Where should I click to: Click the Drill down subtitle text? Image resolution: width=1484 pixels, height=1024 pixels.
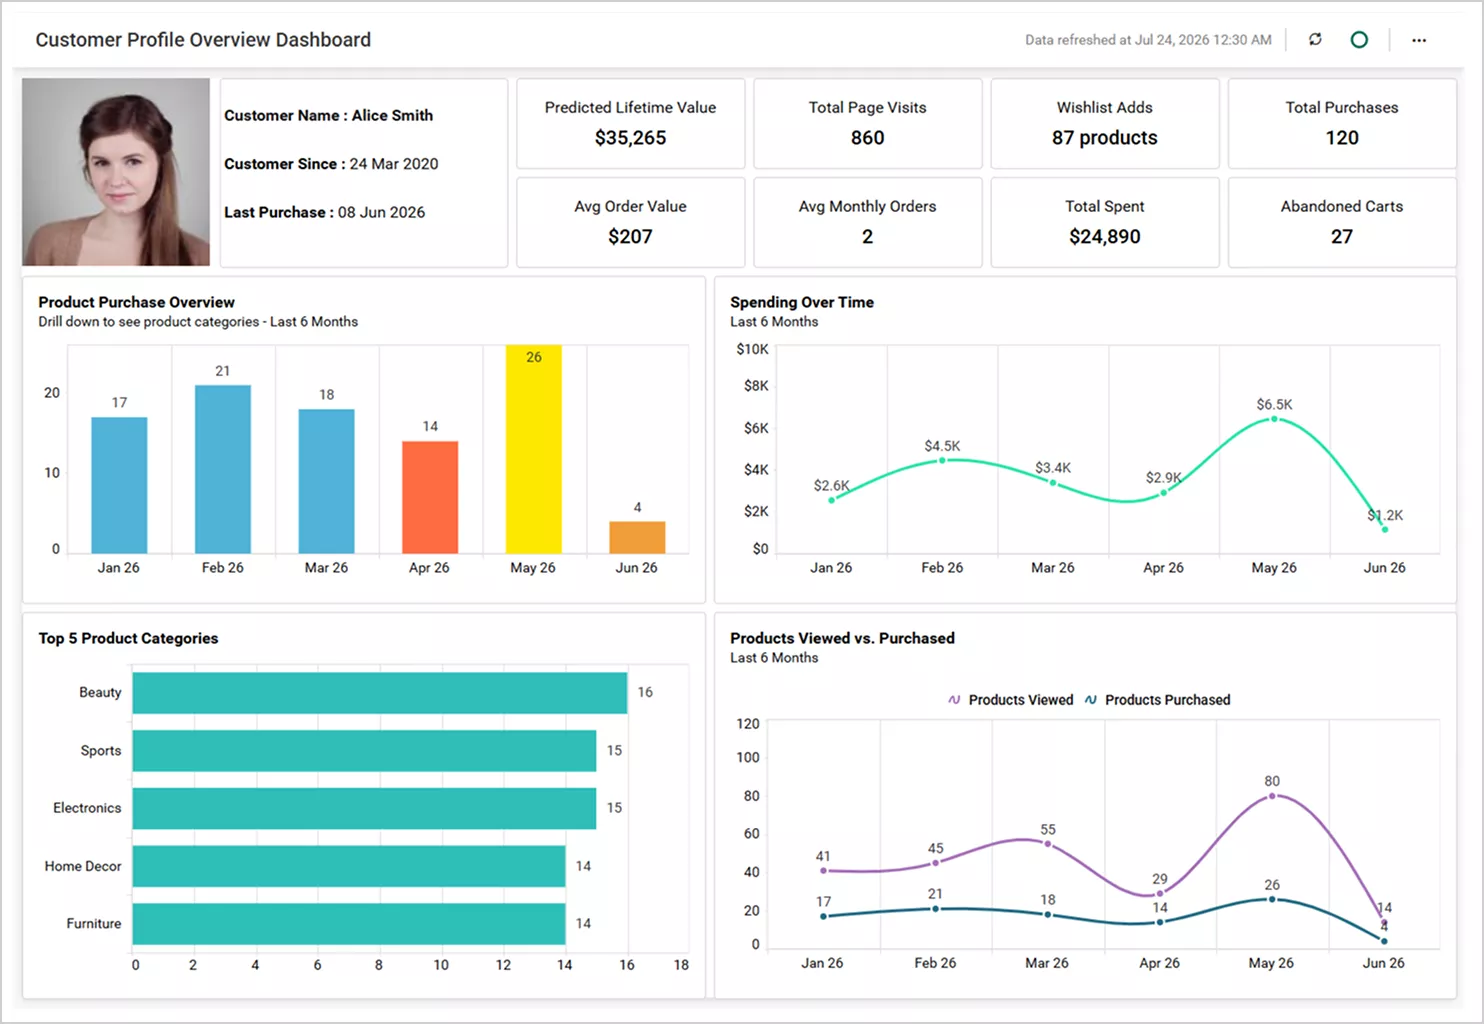coord(198,322)
